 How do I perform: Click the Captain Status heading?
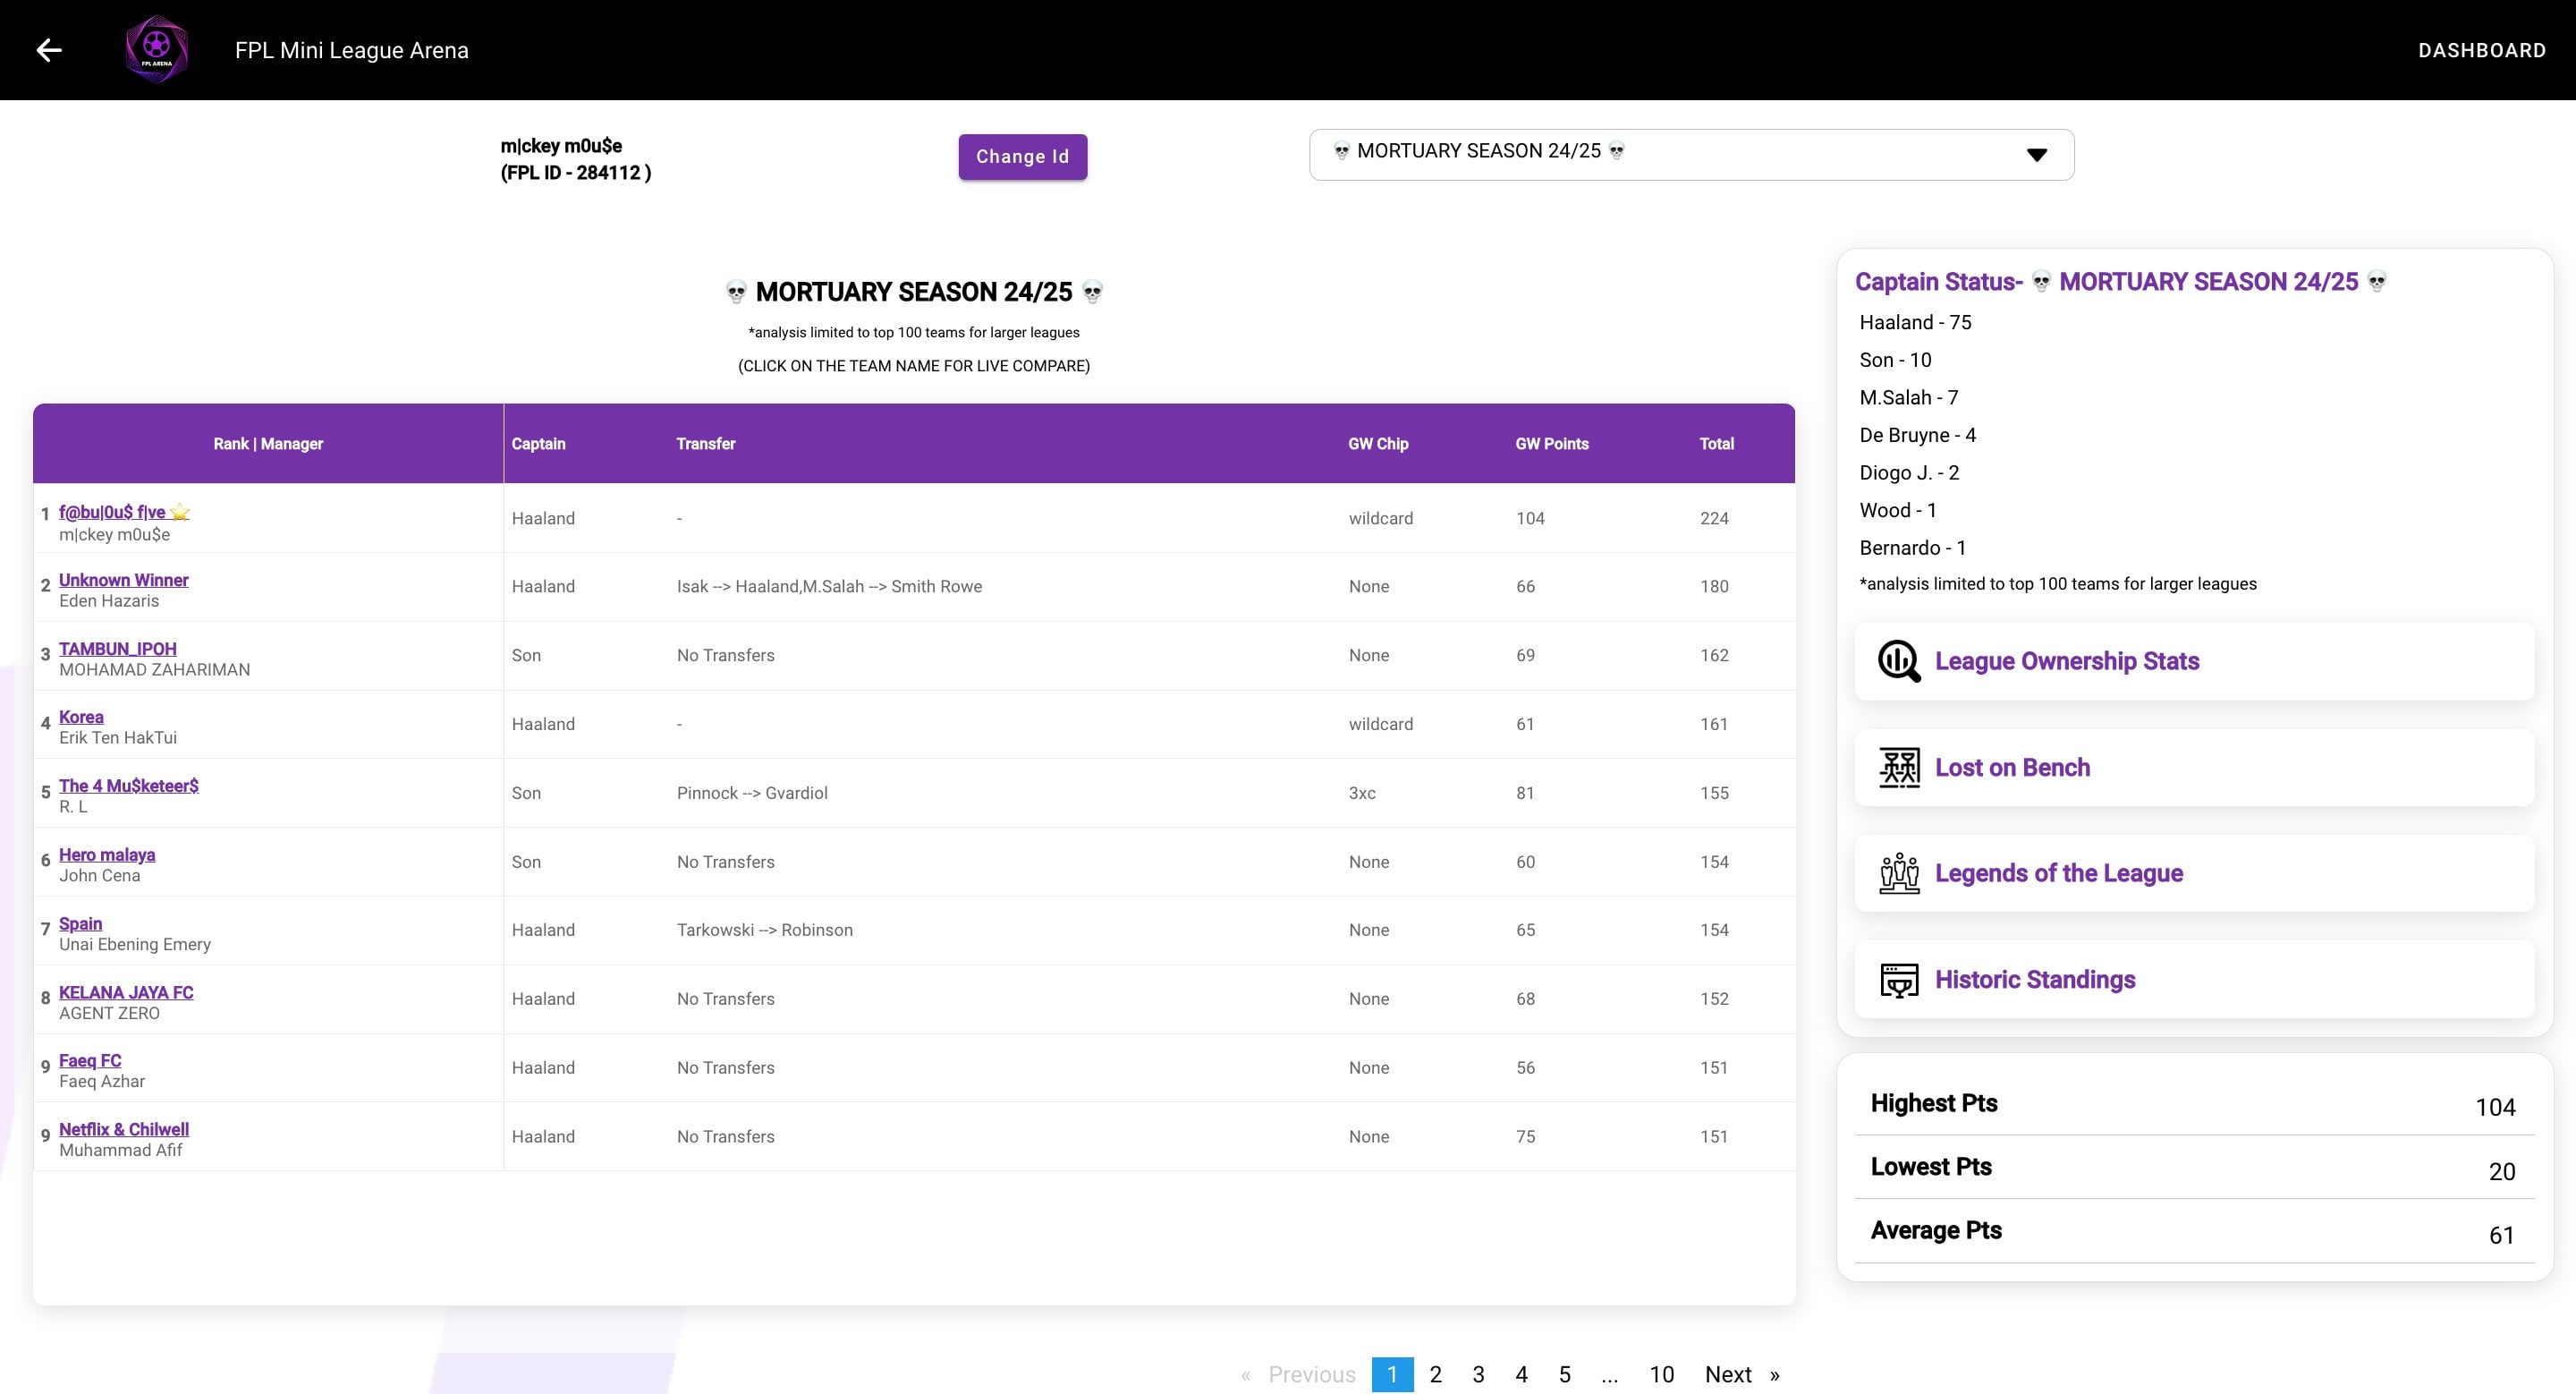coord(2121,282)
